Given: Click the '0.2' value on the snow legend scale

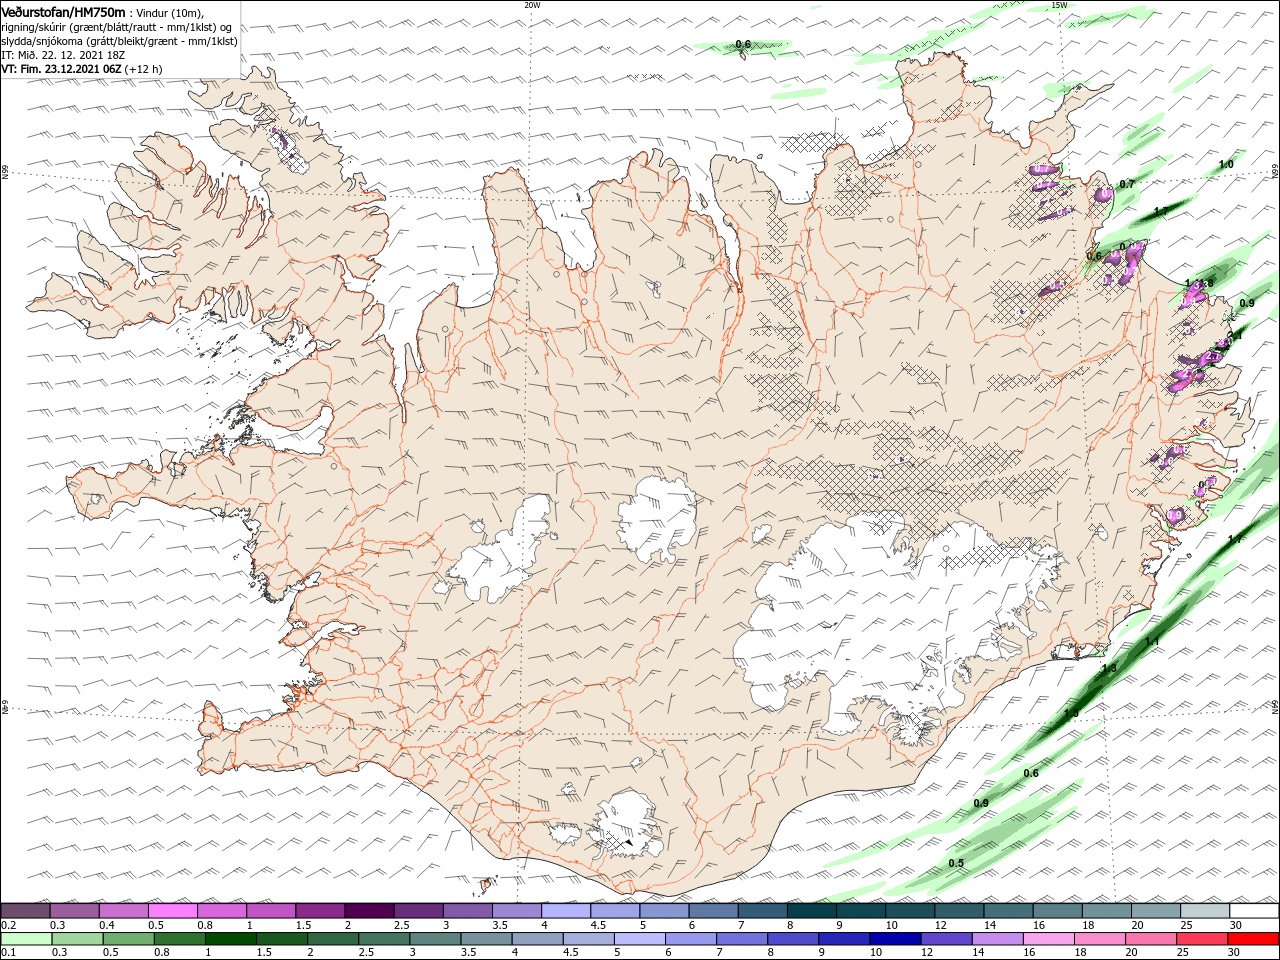Looking at the screenshot, I should (8, 925).
